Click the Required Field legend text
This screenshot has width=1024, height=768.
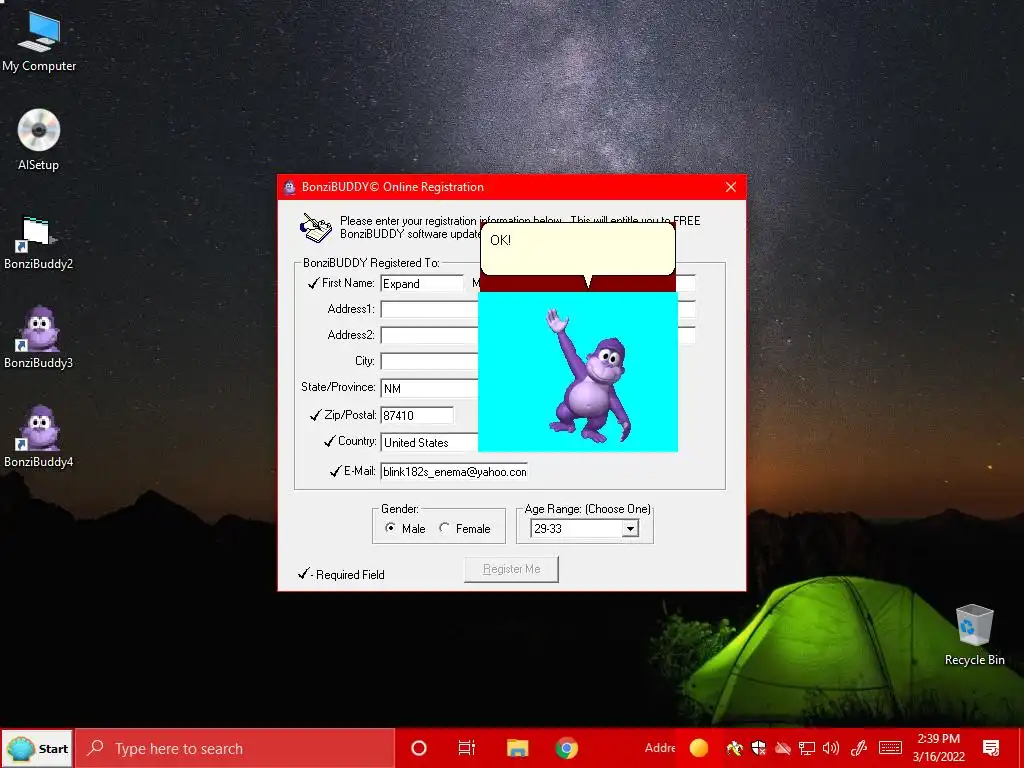pyautogui.click(x=350, y=575)
